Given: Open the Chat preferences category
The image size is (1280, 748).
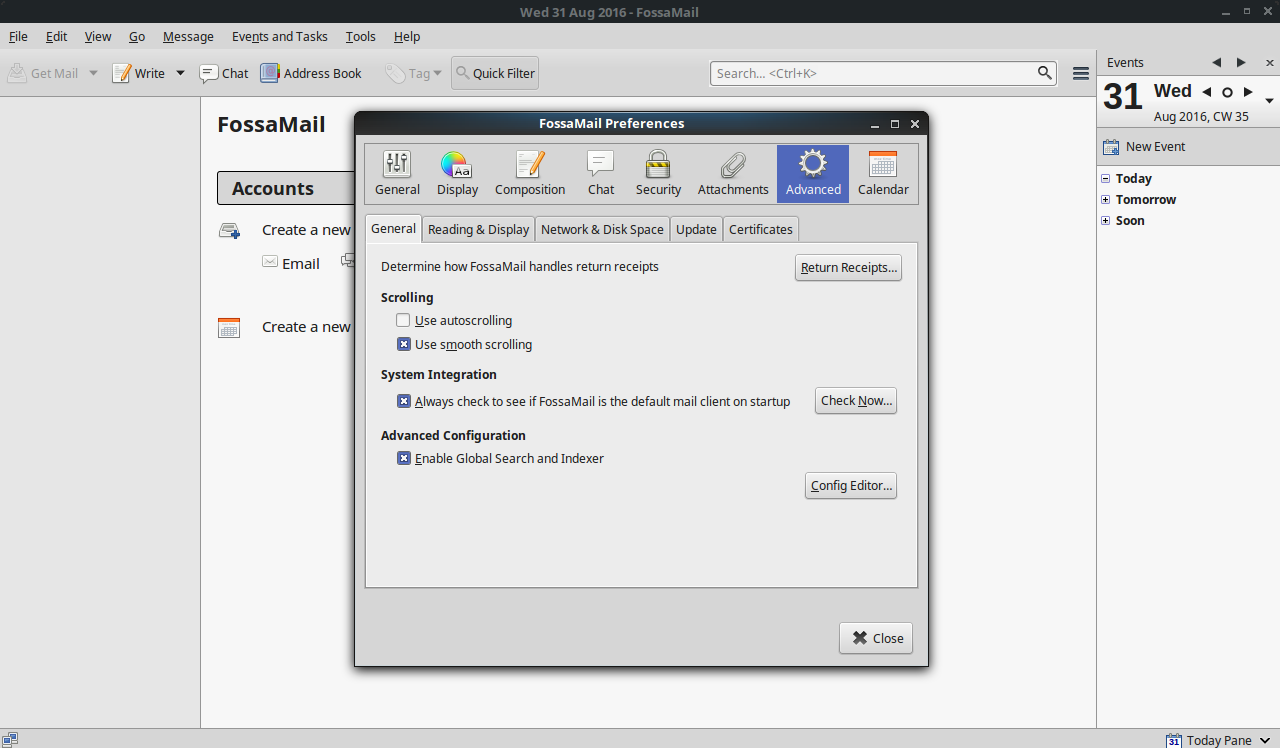Looking at the screenshot, I should [x=601, y=174].
